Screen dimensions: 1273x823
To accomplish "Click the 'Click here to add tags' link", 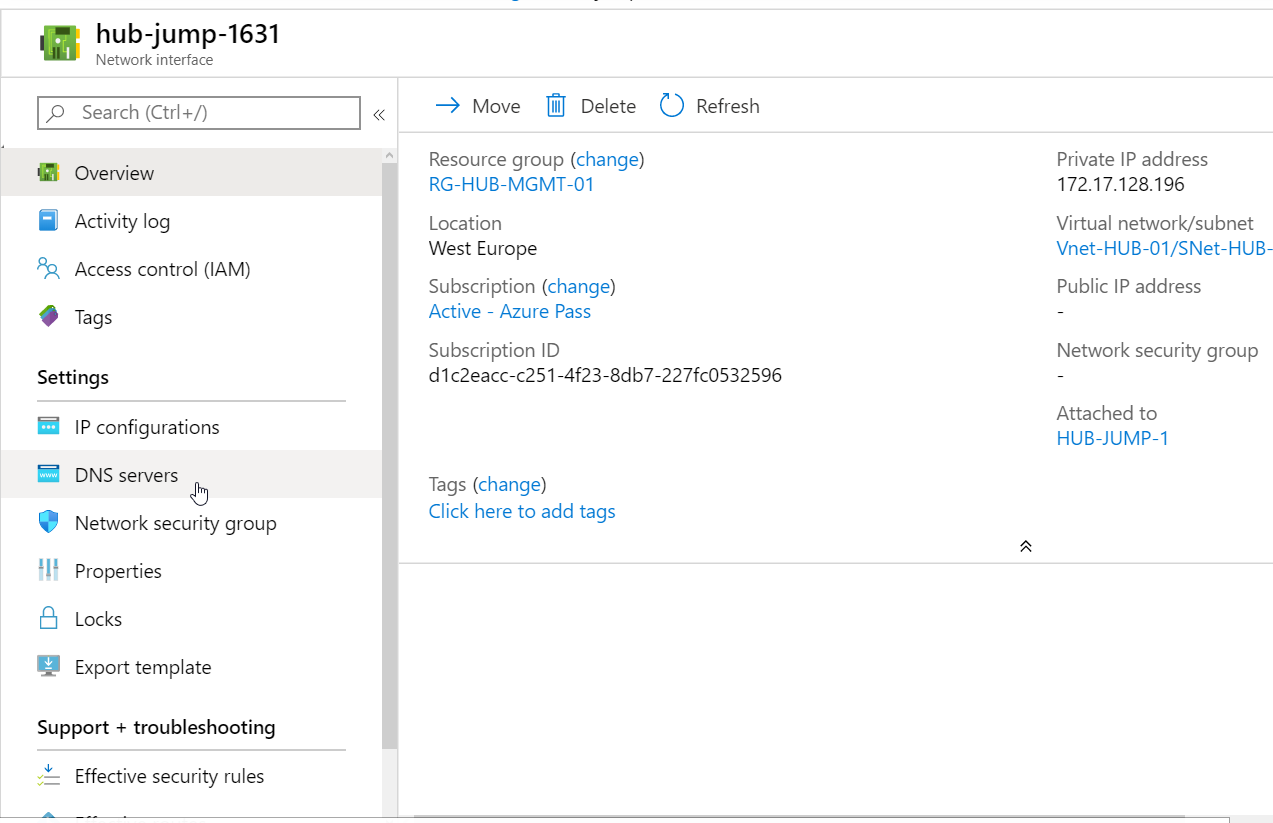I will click(x=522, y=511).
